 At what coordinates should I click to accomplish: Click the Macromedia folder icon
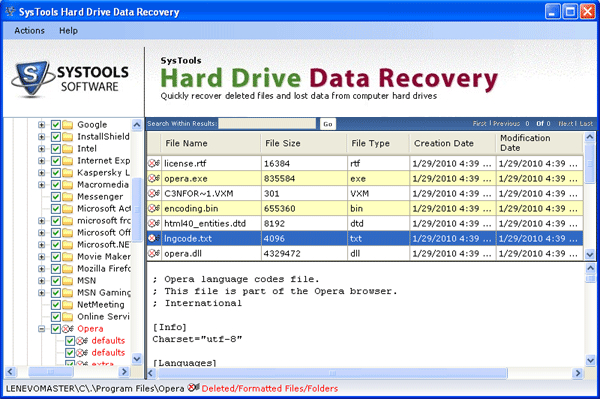click(x=67, y=185)
